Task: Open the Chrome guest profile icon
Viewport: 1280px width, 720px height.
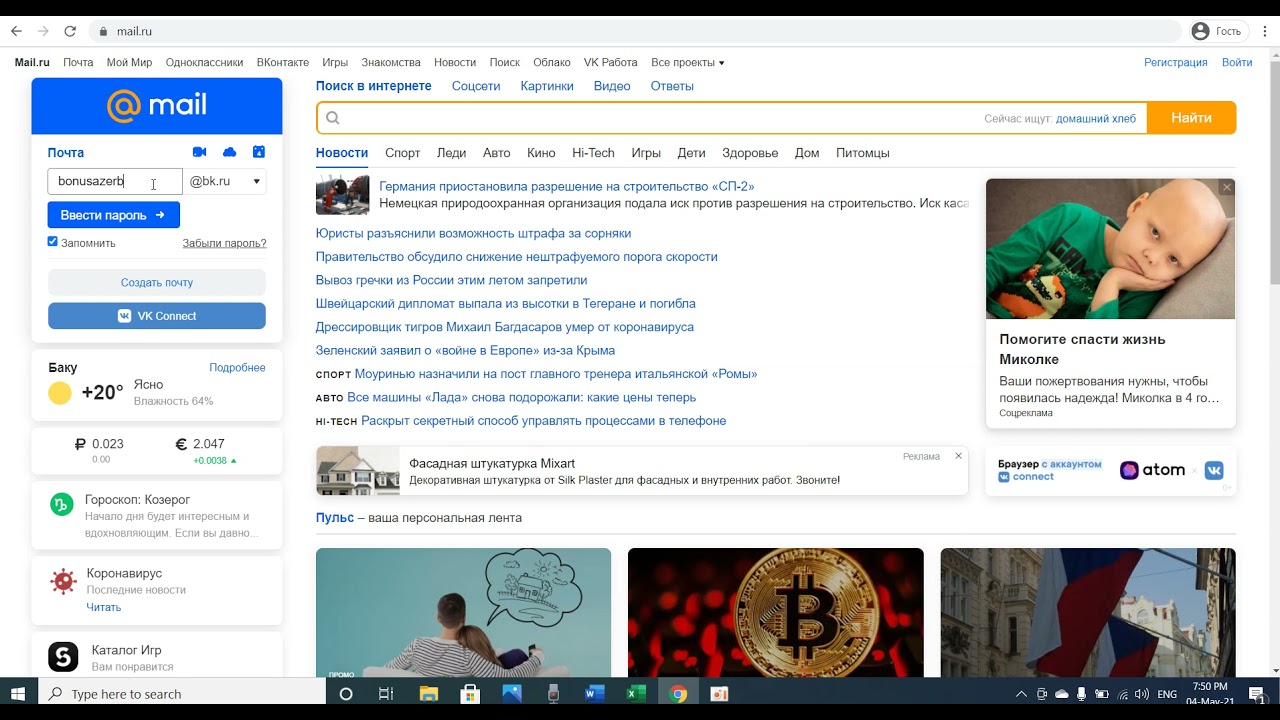Action: tap(1201, 31)
